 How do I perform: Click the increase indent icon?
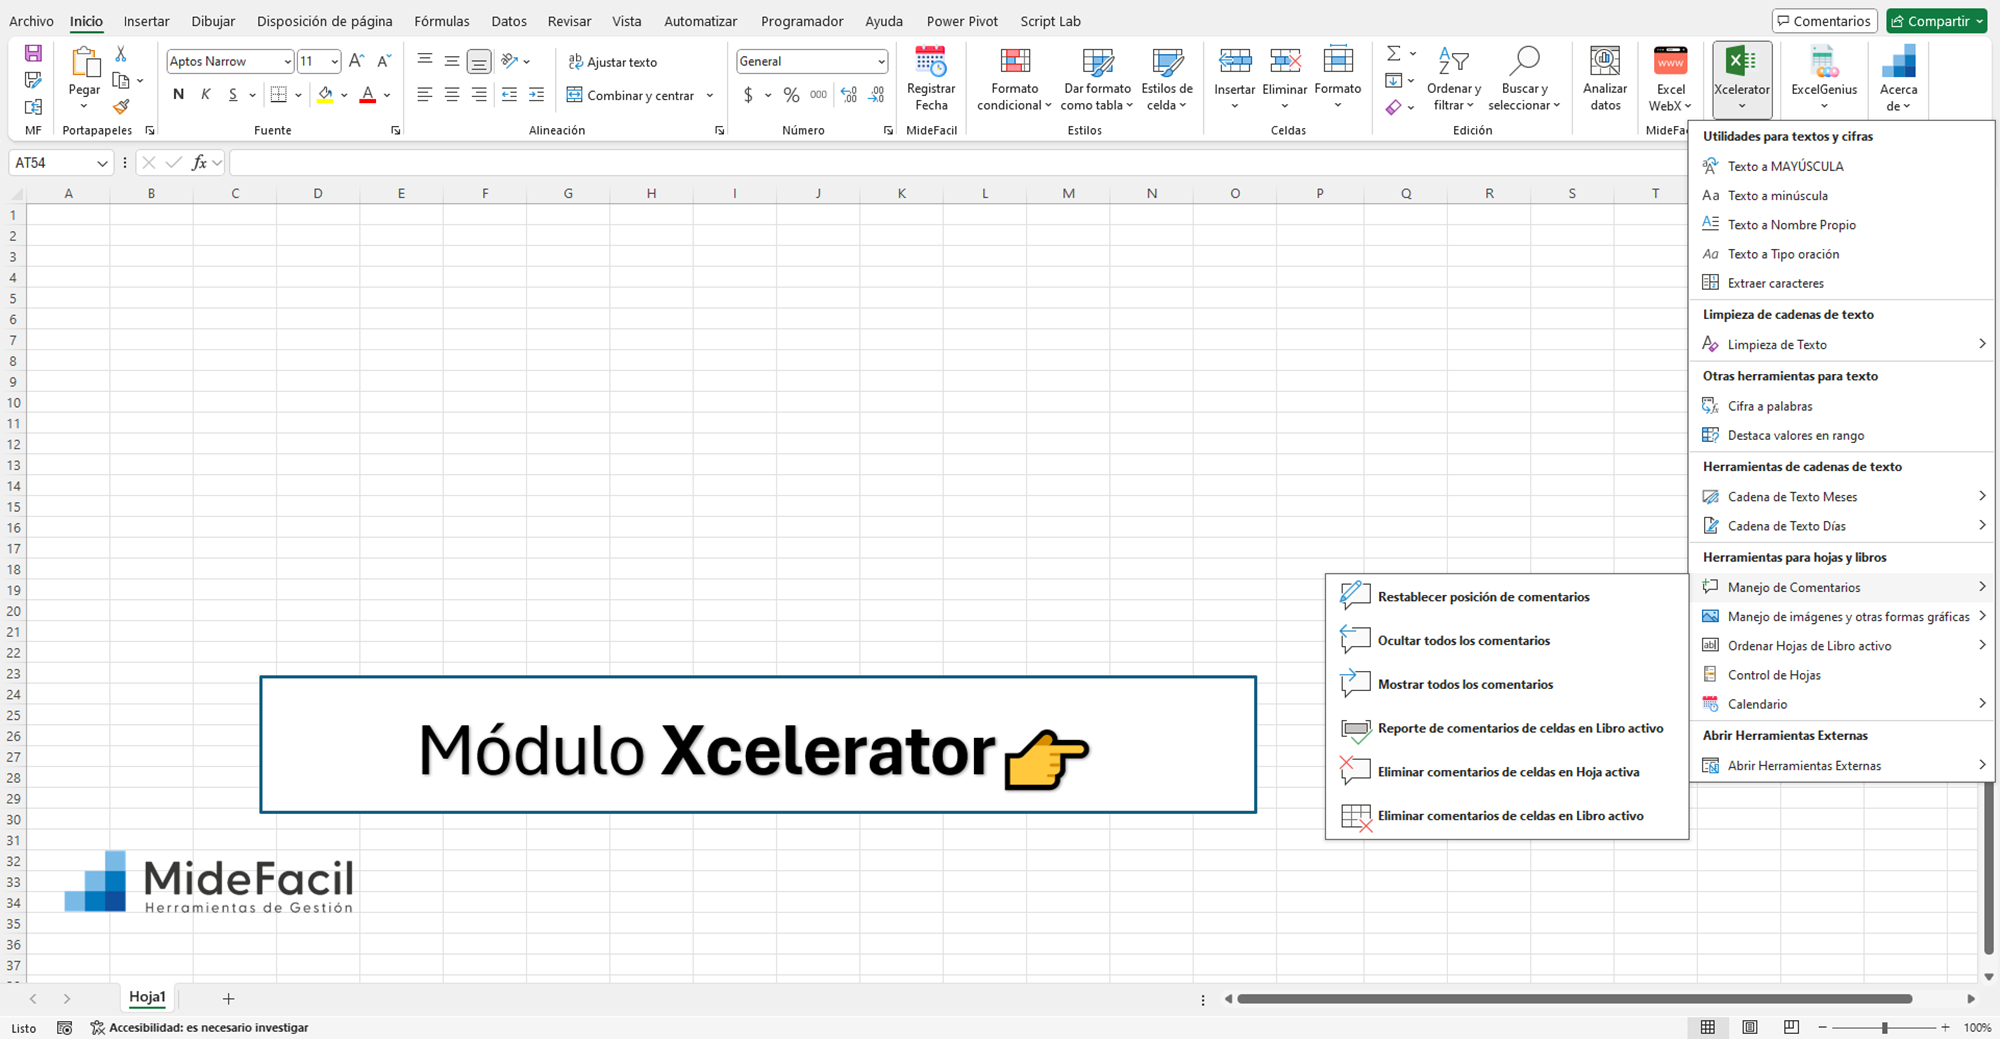tap(536, 95)
